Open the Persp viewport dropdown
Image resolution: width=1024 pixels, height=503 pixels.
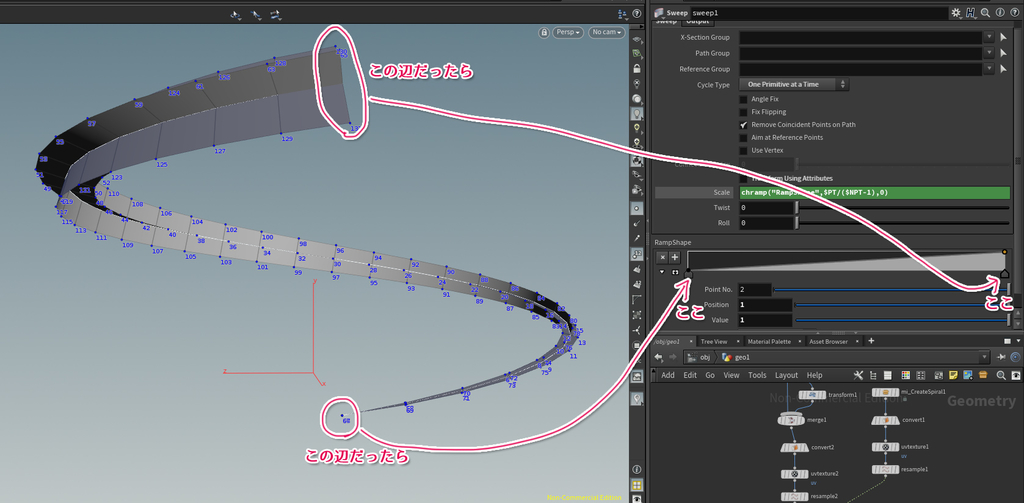(x=568, y=32)
